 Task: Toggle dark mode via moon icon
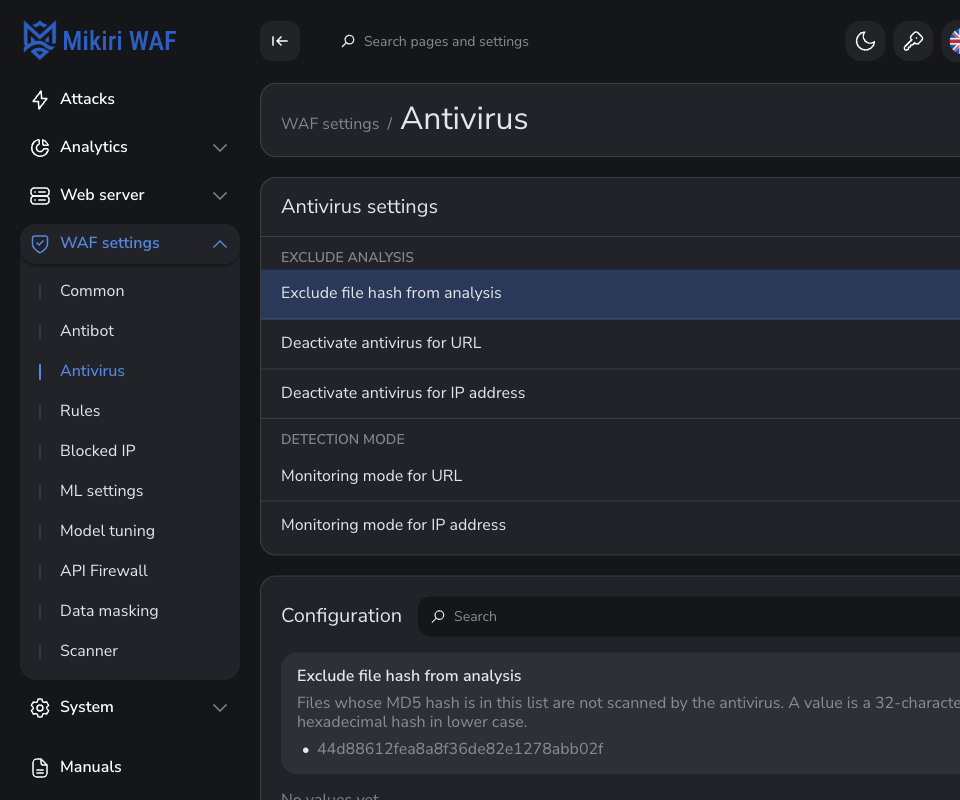865,41
